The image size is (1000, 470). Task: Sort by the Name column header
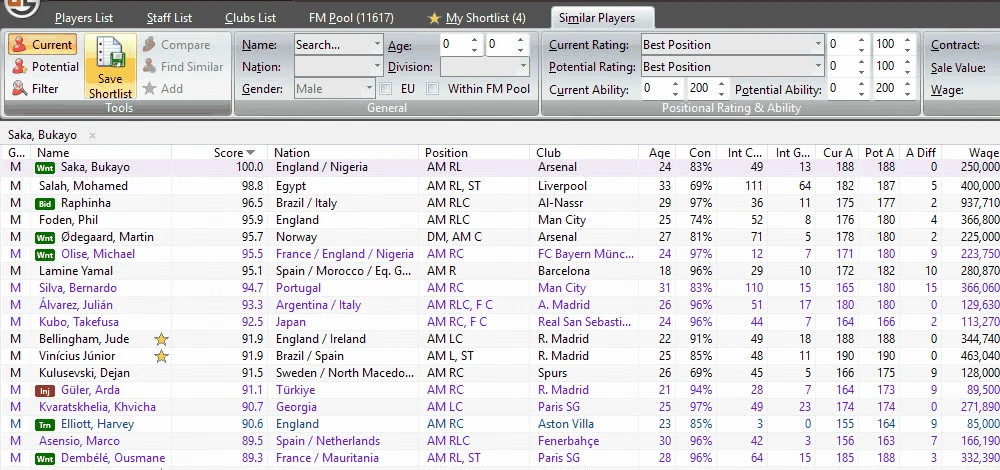101,152
